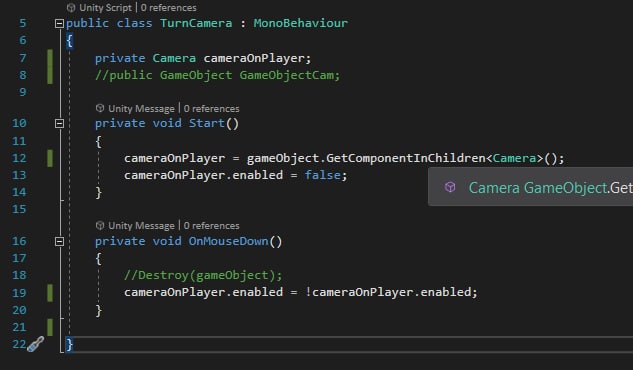Image resolution: width=633 pixels, height=370 pixels.
Task: Click the 'false' keyword on line 13
Action: tap(323, 175)
